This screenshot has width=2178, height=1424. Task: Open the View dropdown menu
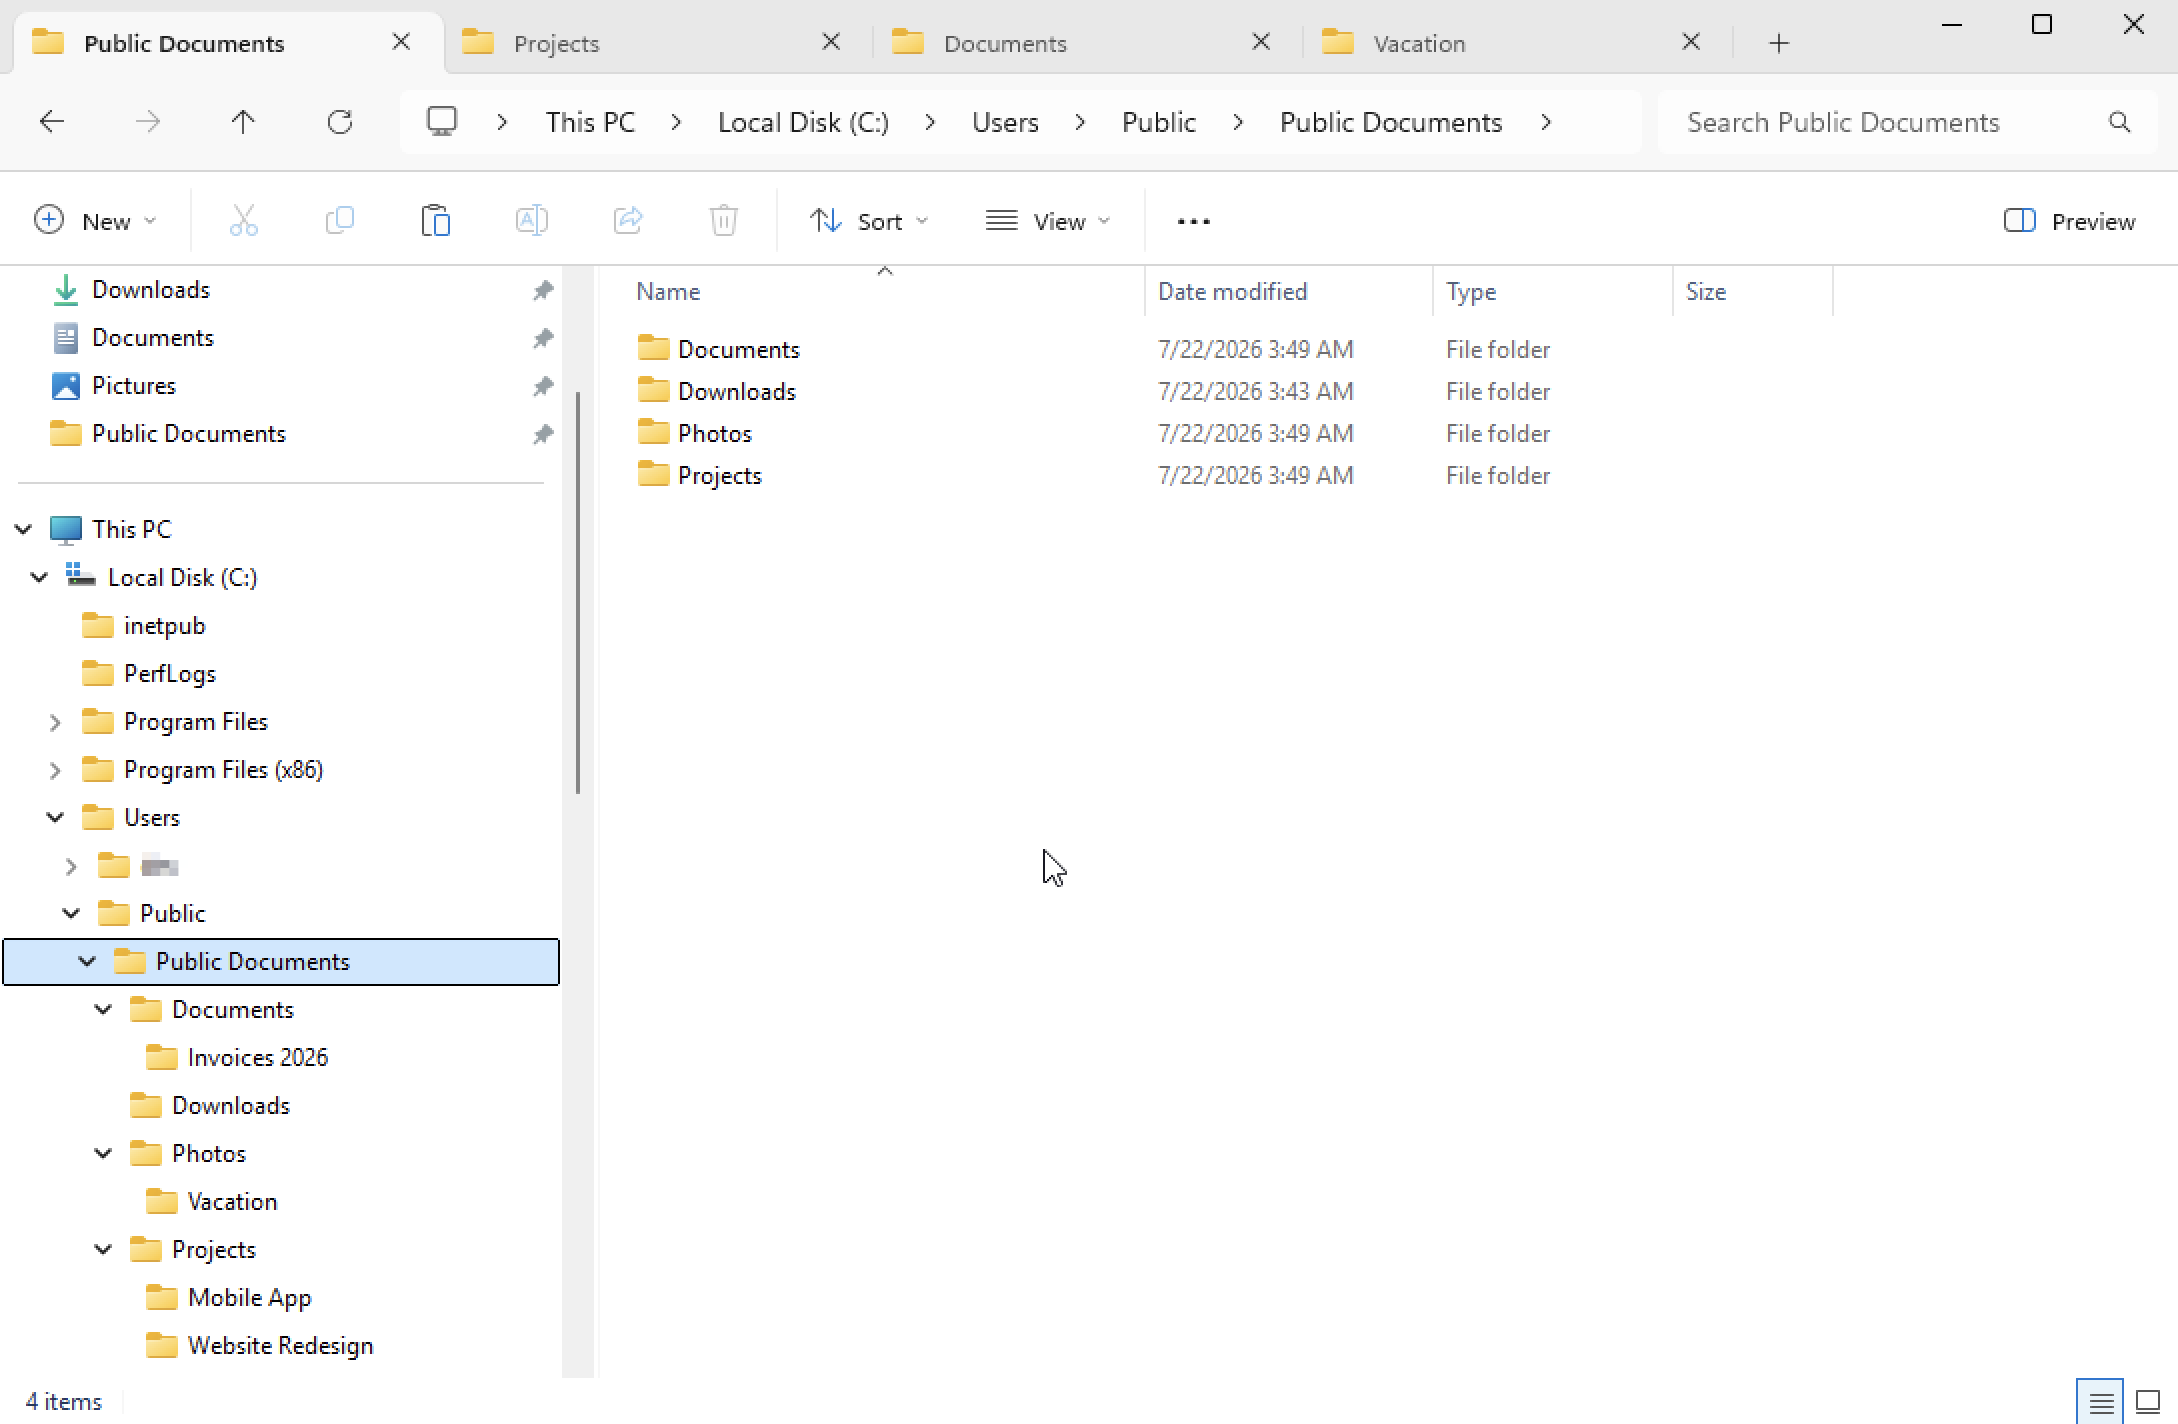point(1048,221)
